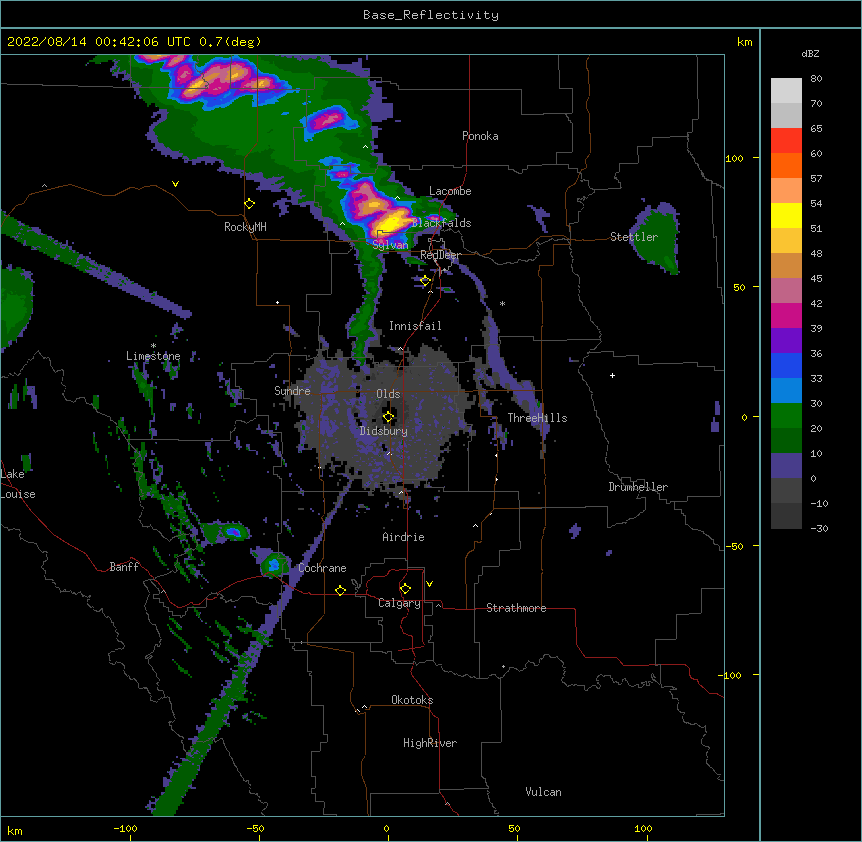Pick the purple 36-39 dBZ legend swatch
This screenshot has height=842, width=862.
pos(786,341)
